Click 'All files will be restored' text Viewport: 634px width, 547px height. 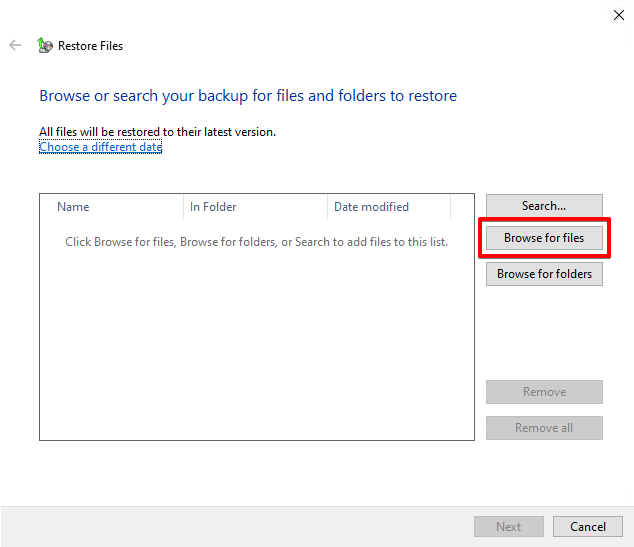pos(157,132)
